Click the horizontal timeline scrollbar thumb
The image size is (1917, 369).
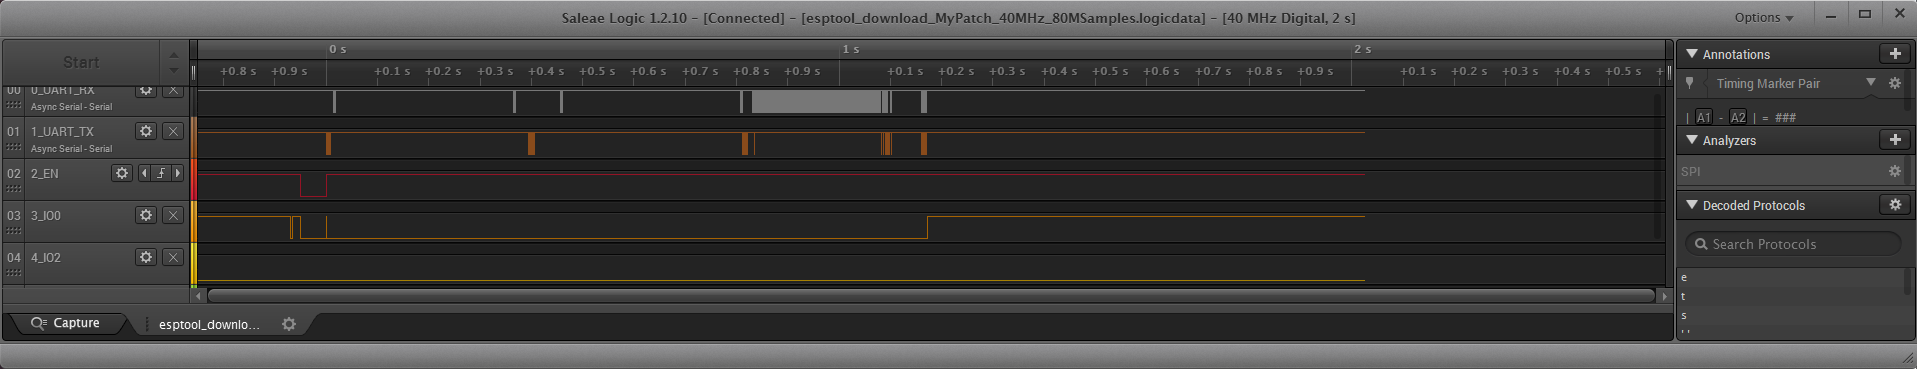(931, 296)
